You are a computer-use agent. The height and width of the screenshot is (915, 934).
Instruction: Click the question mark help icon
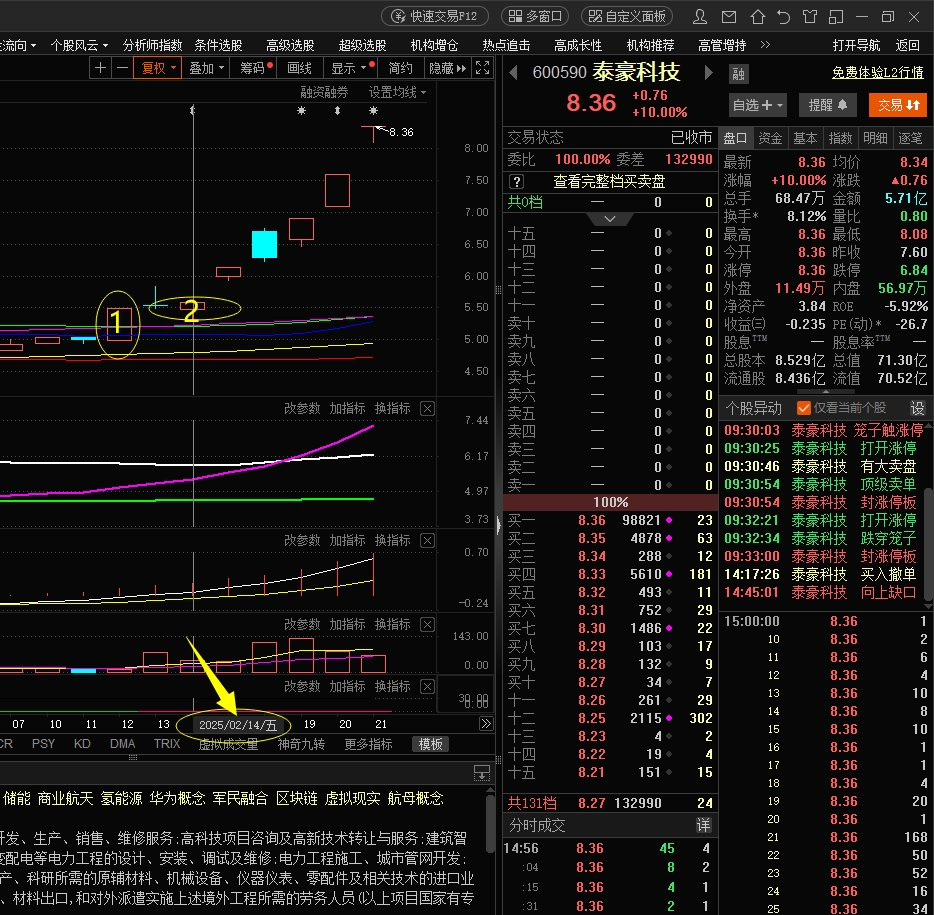click(x=516, y=182)
